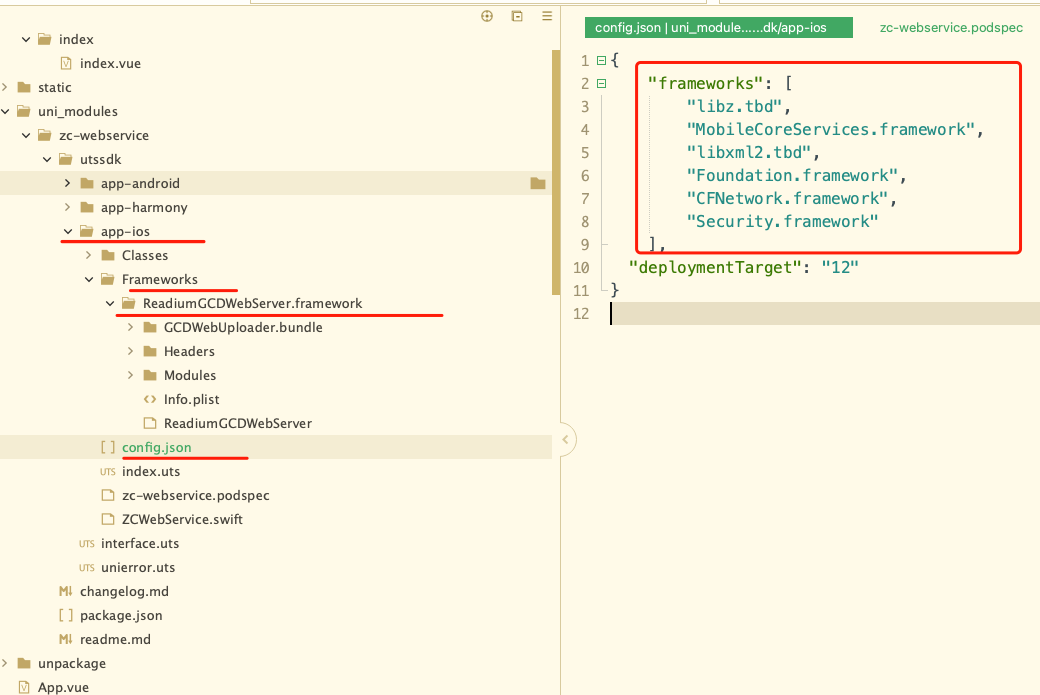Screen dimensions: 1040x695
Task: Click the locate current file target icon
Action: (x=487, y=16)
